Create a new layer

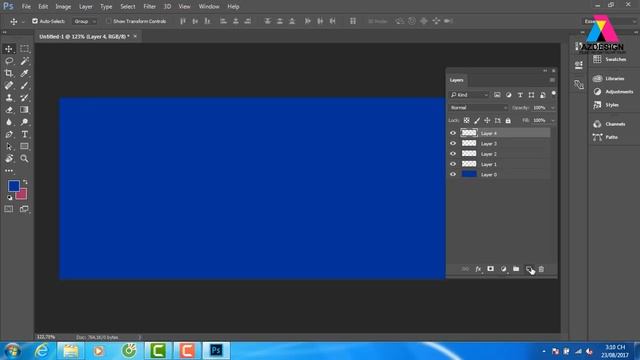point(529,269)
